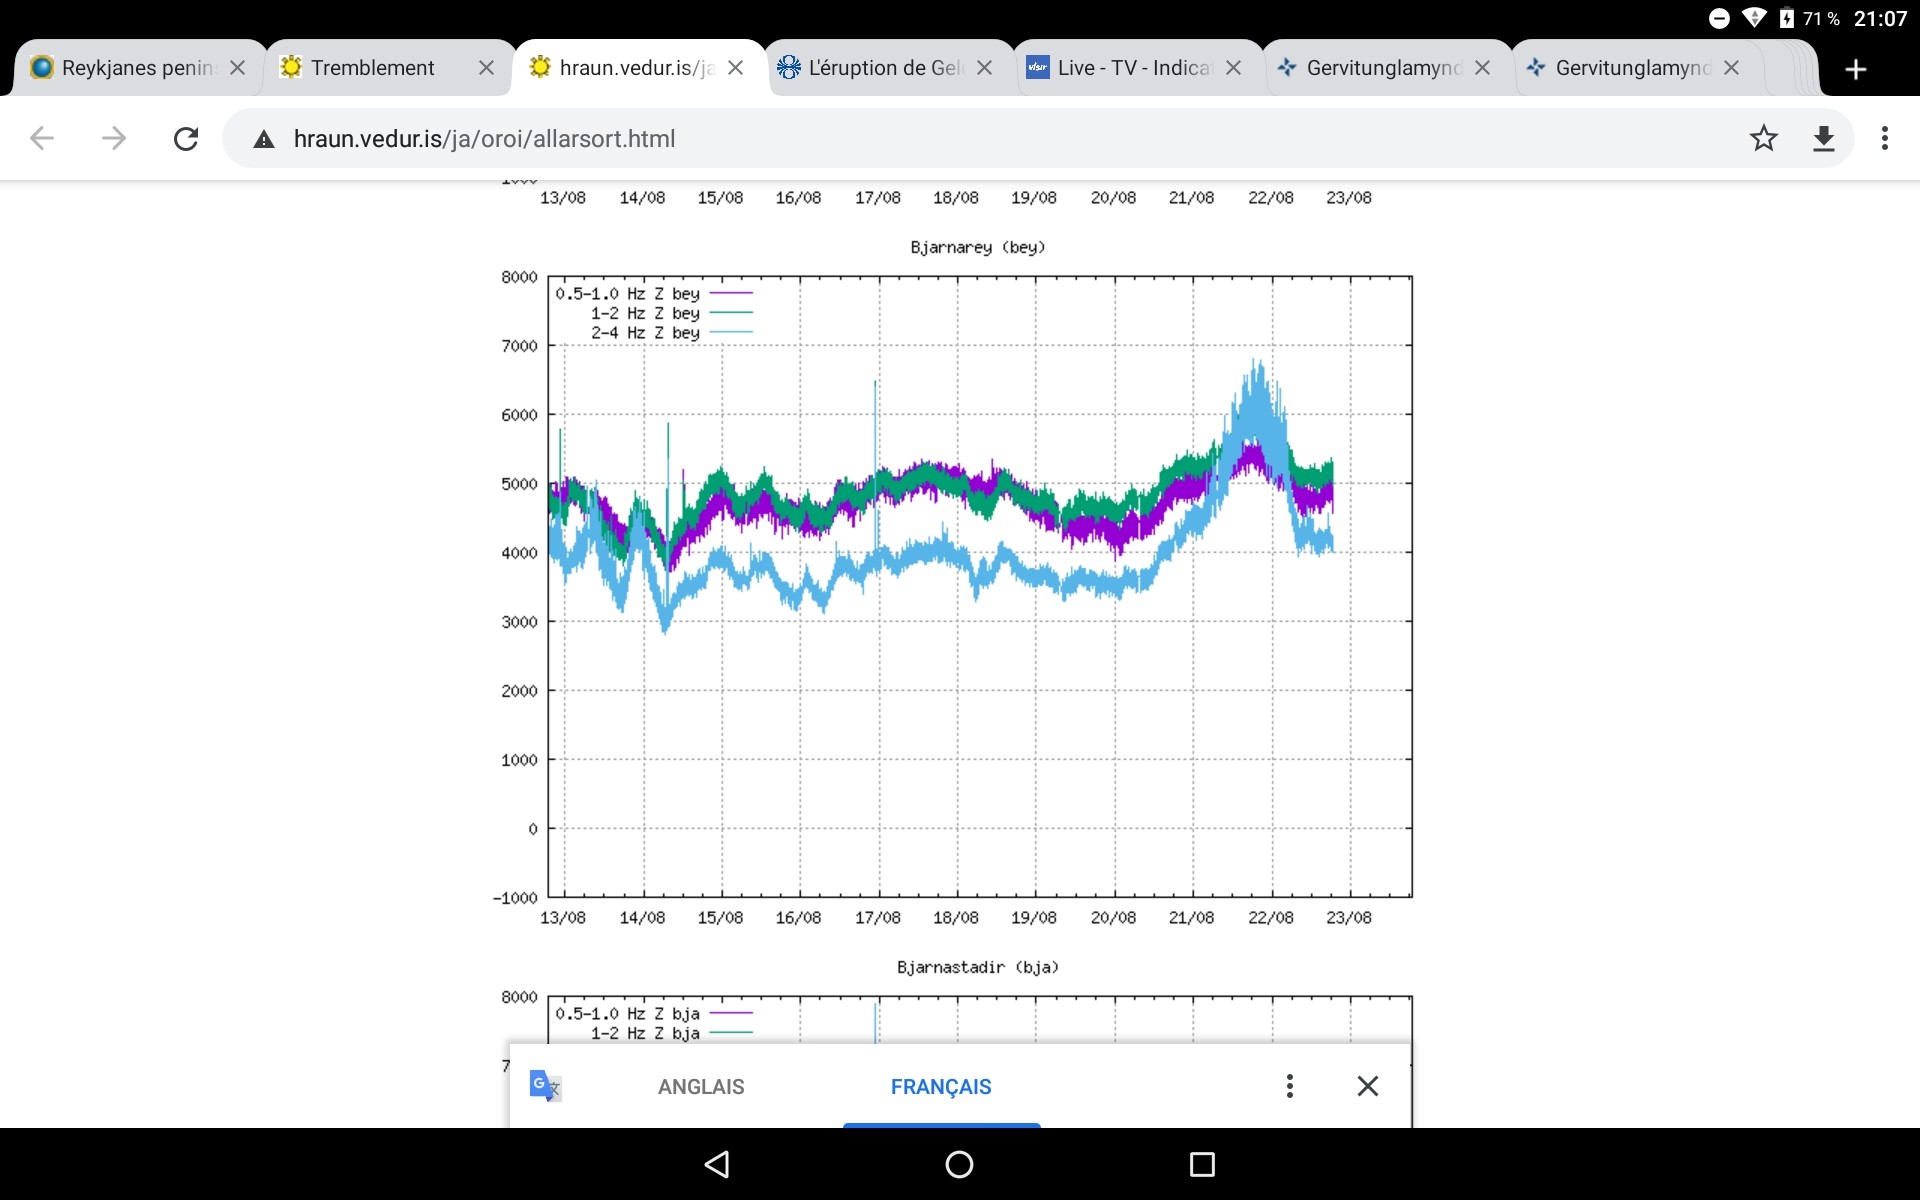Tap Android home circle button
Screen dimensions: 1920x1200
pos(959,1164)
